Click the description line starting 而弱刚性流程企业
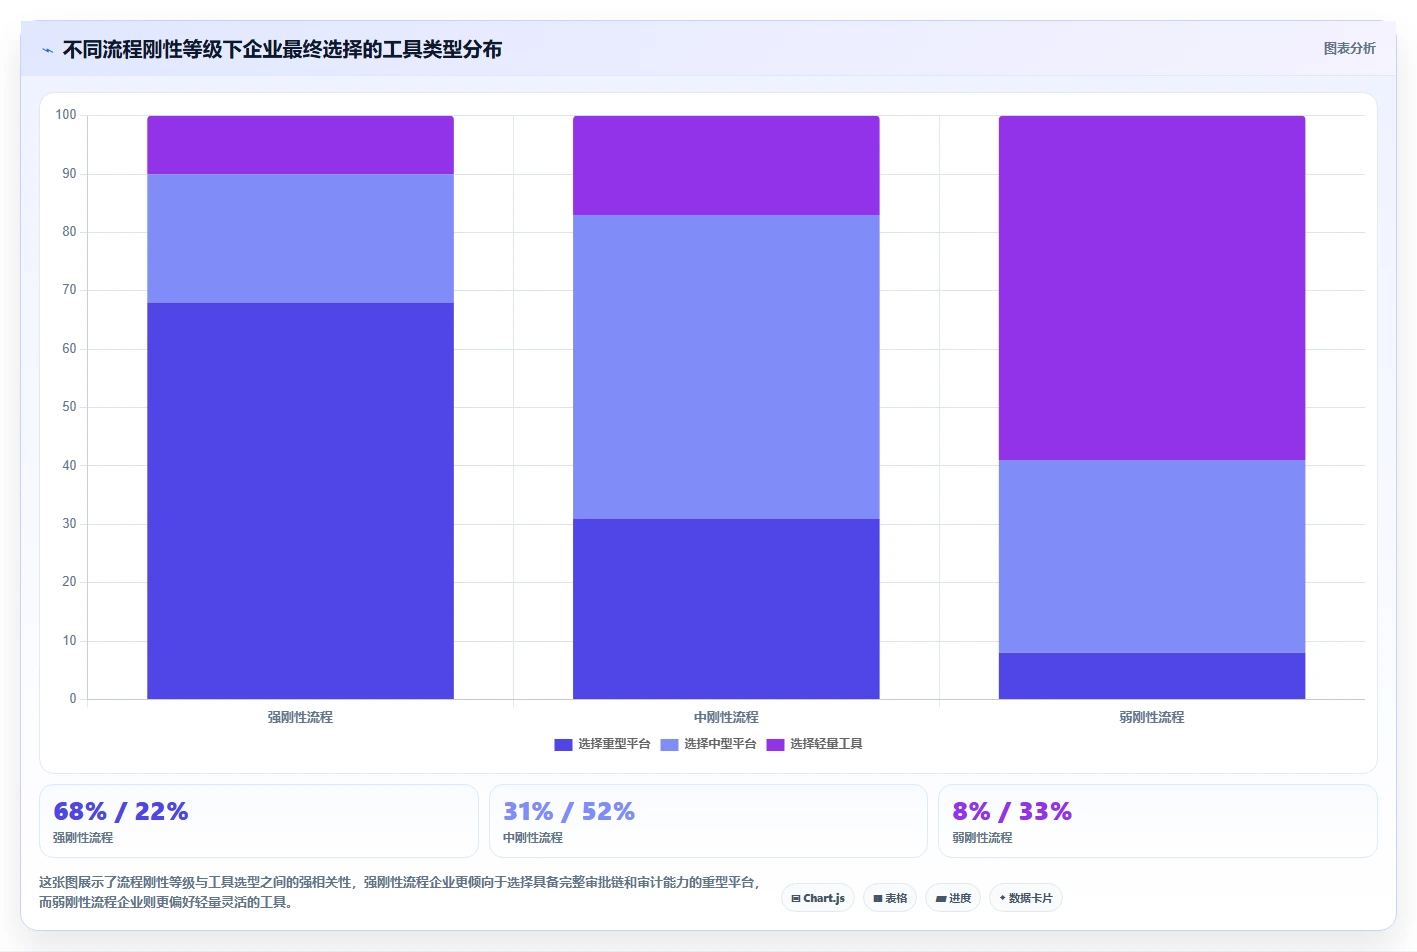Screen dimensions: 1417x952 click(x=169, y=902)
